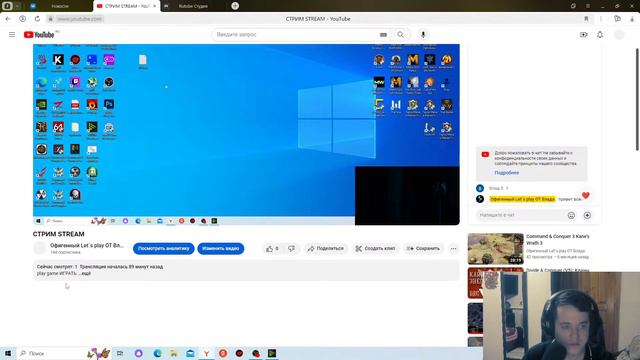Open the Command & Conquer 3 Kane's Wrath title

coord(558,240)
